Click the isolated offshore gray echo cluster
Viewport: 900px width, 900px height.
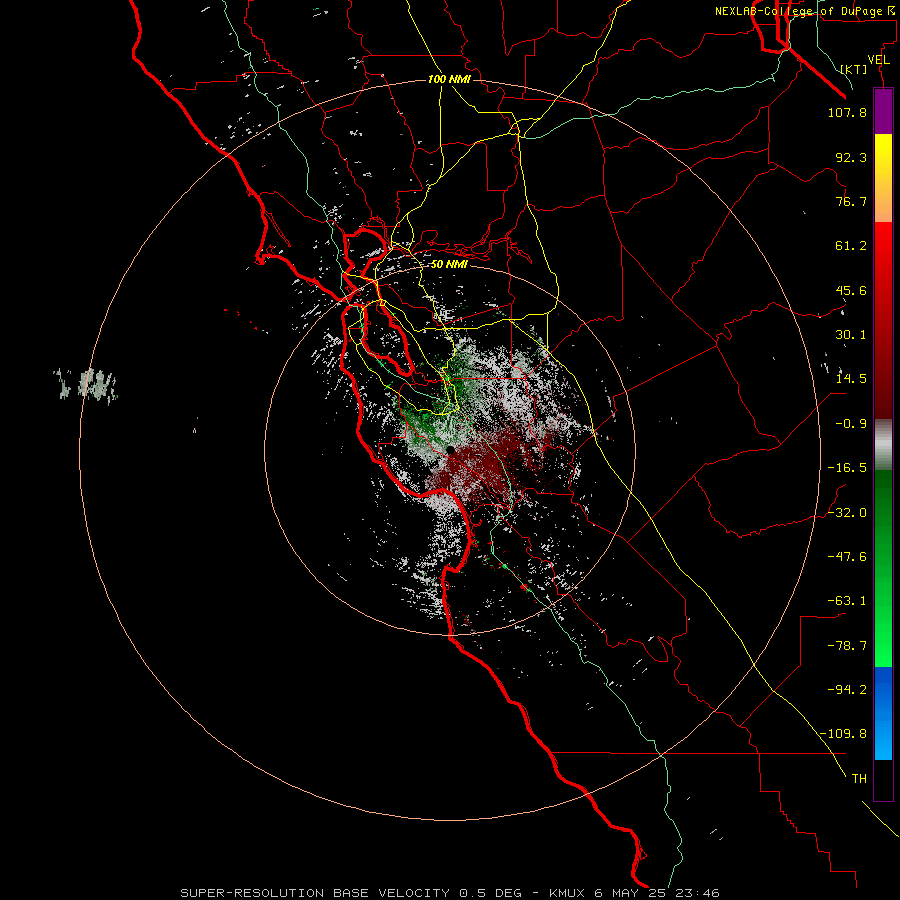click(87, 384)
